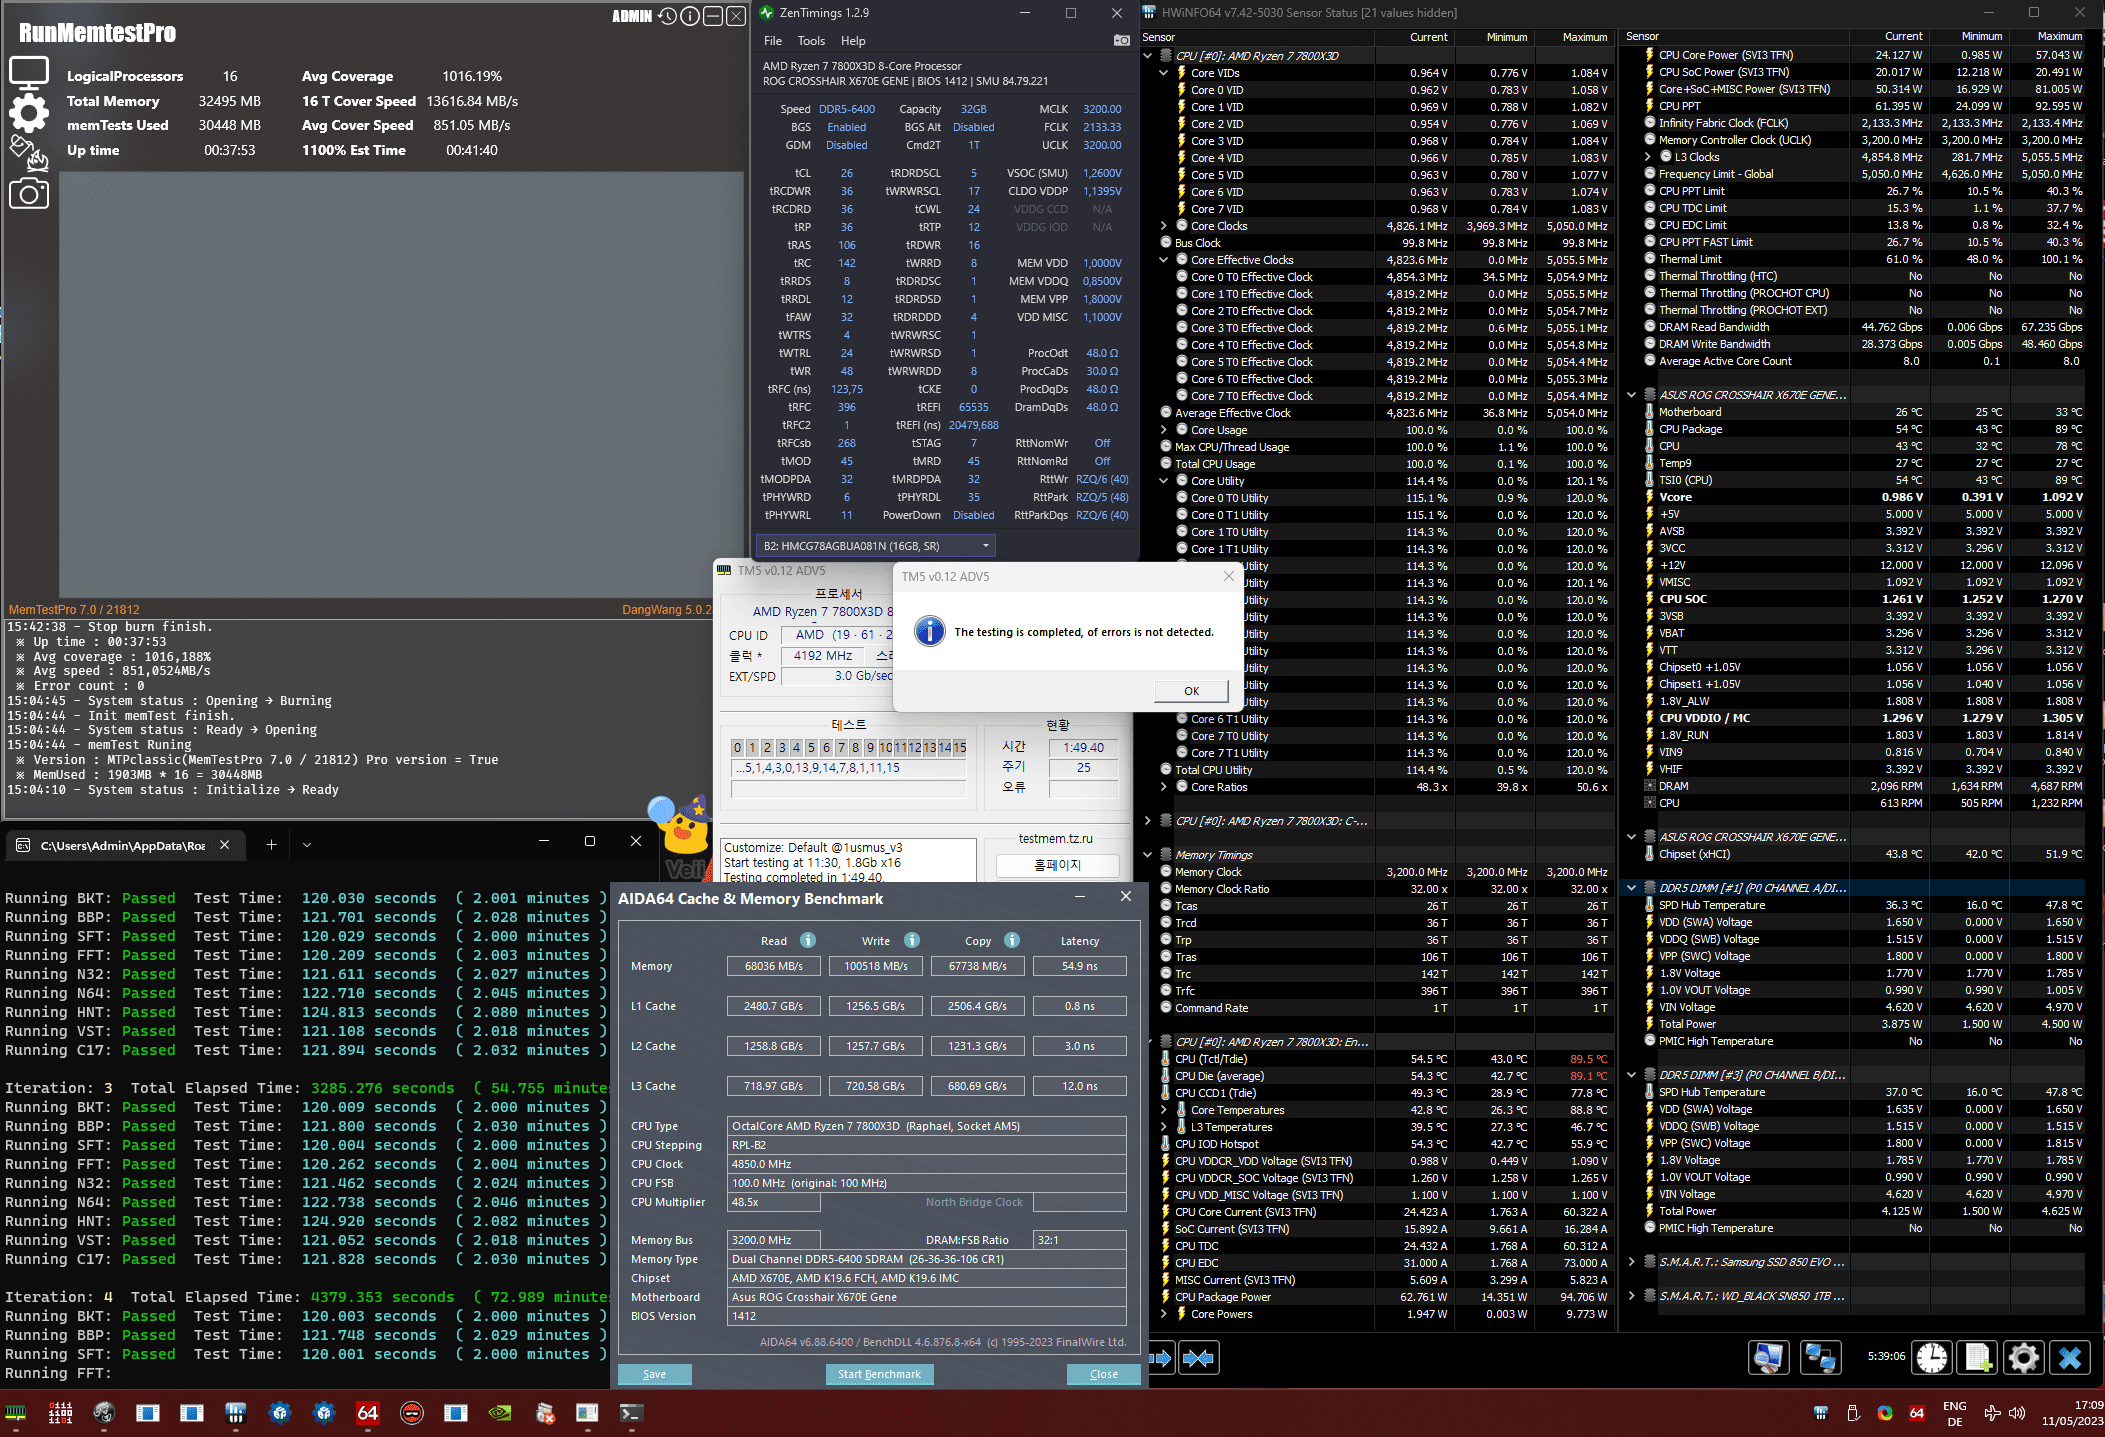This screenshot has width=2105, height=1437.
Task: Click HWiNFO left pane Sensor column header
Action: pos(1256,37)
